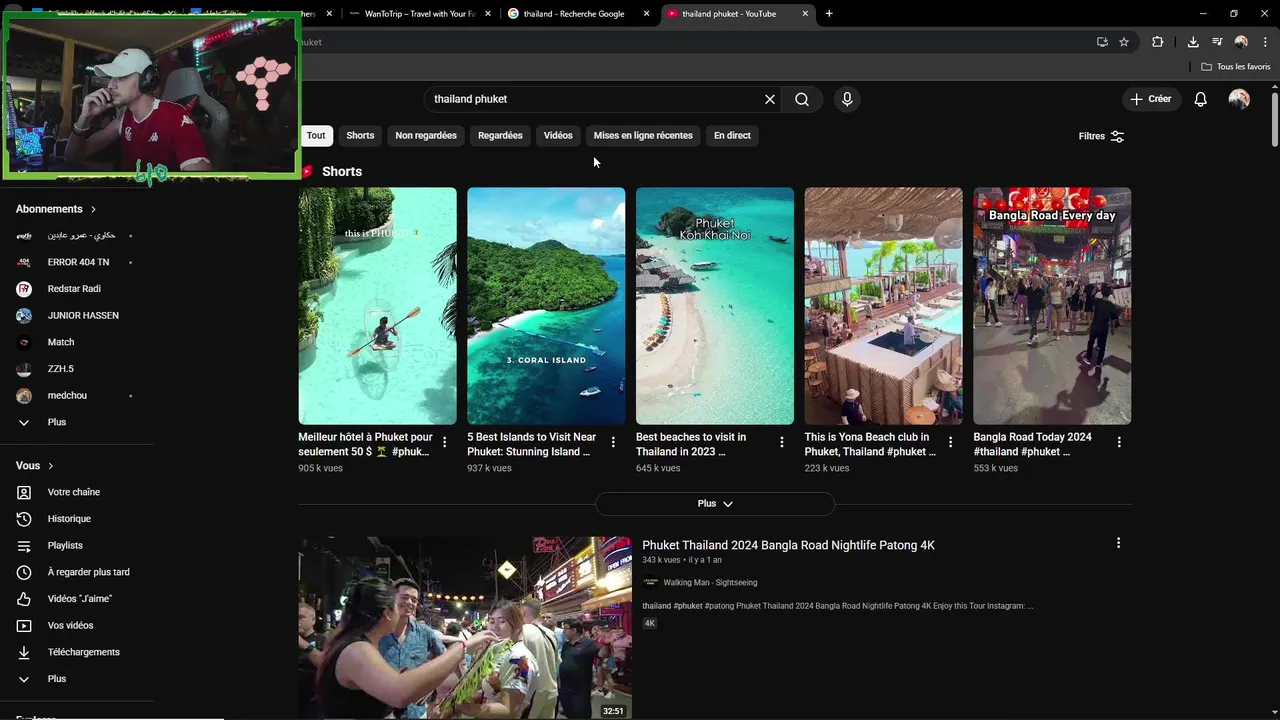Select Vidéos filter chip
The image size is (1280, 720).
558,135
